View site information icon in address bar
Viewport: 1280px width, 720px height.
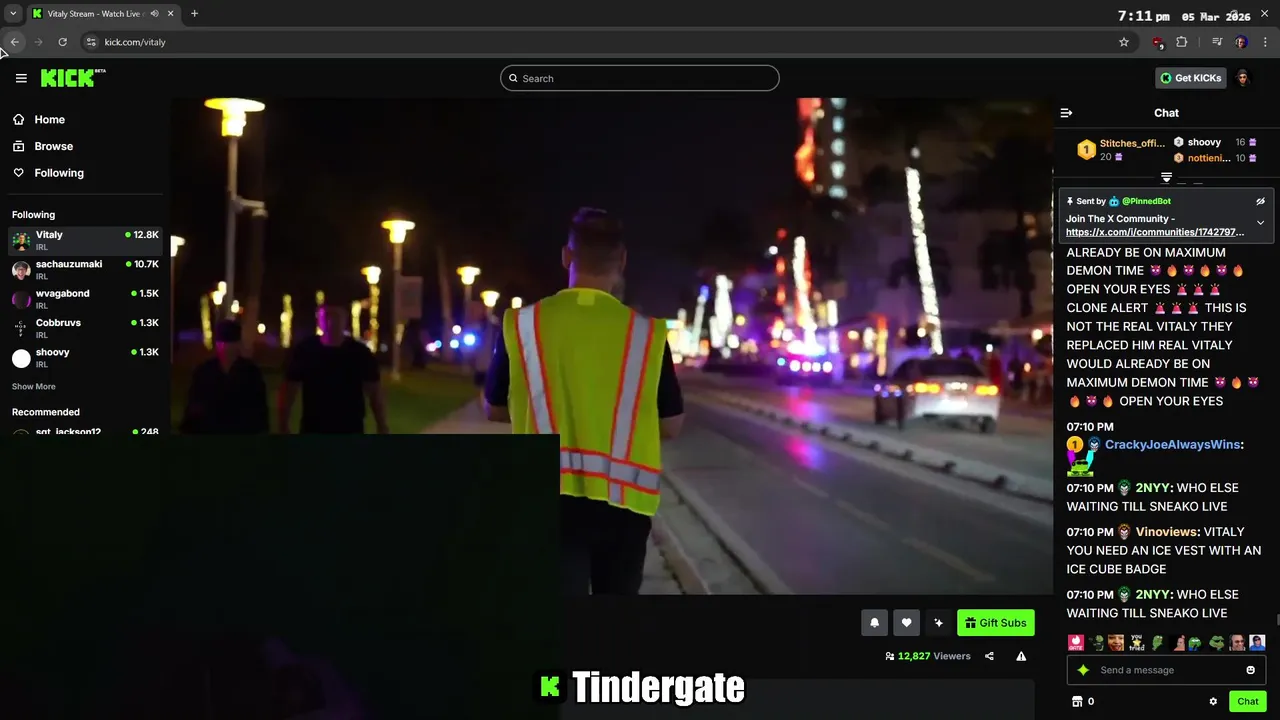tap(91, 42)
